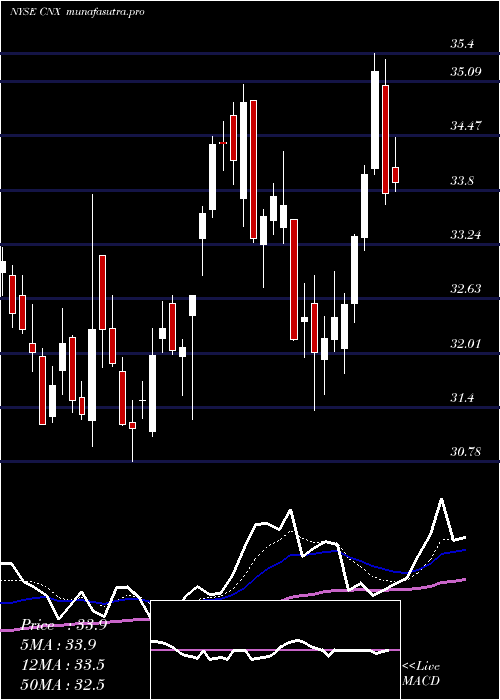Click the 35.09 price level label
The width and height of the screenshot is (500, 700).
click(466, 71)
